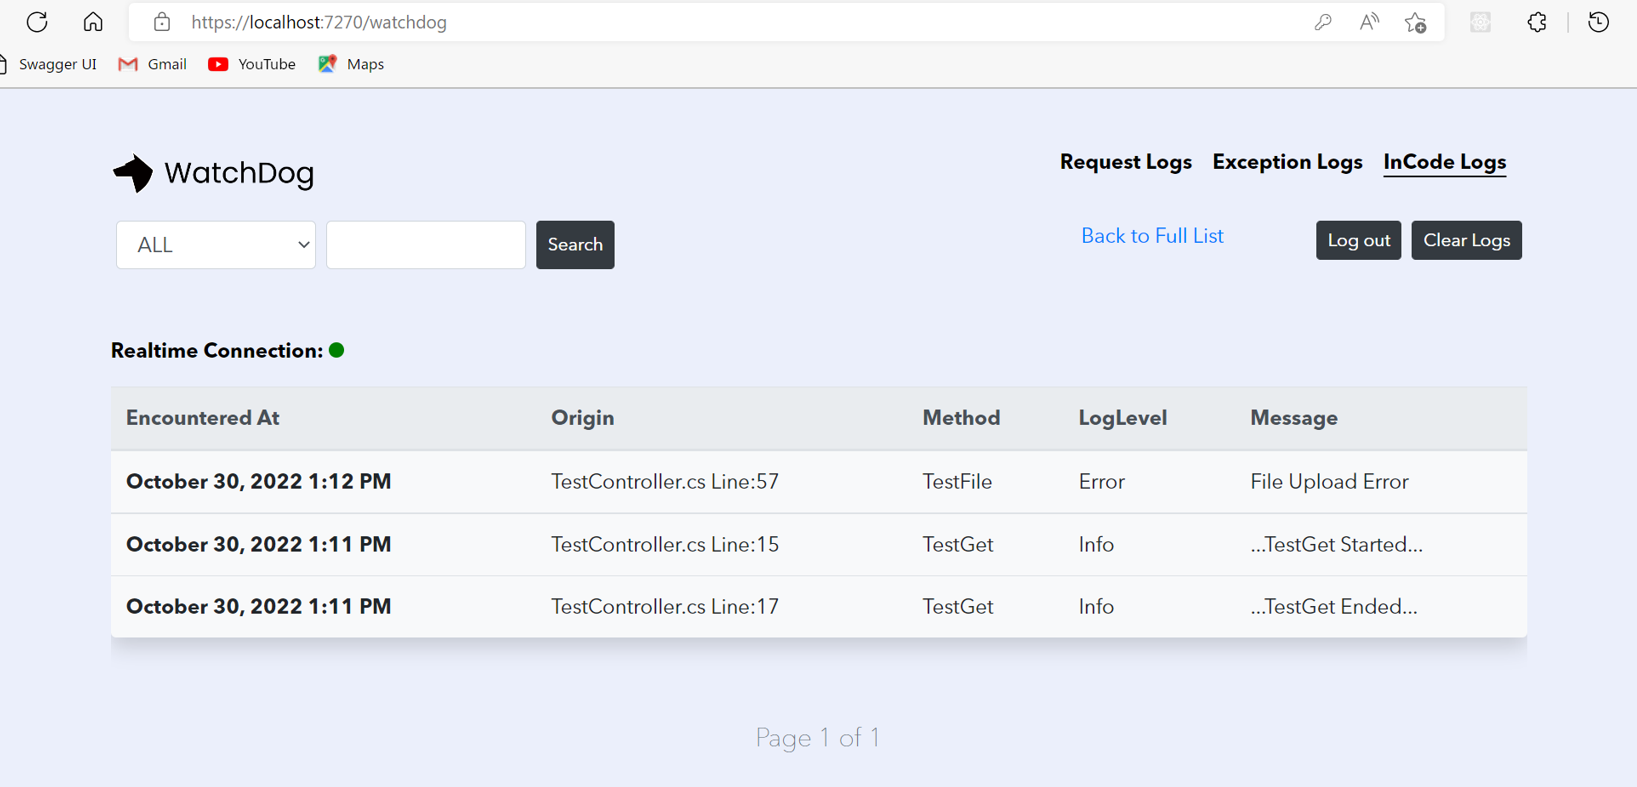Click the Log out button

pos(1358,240)
